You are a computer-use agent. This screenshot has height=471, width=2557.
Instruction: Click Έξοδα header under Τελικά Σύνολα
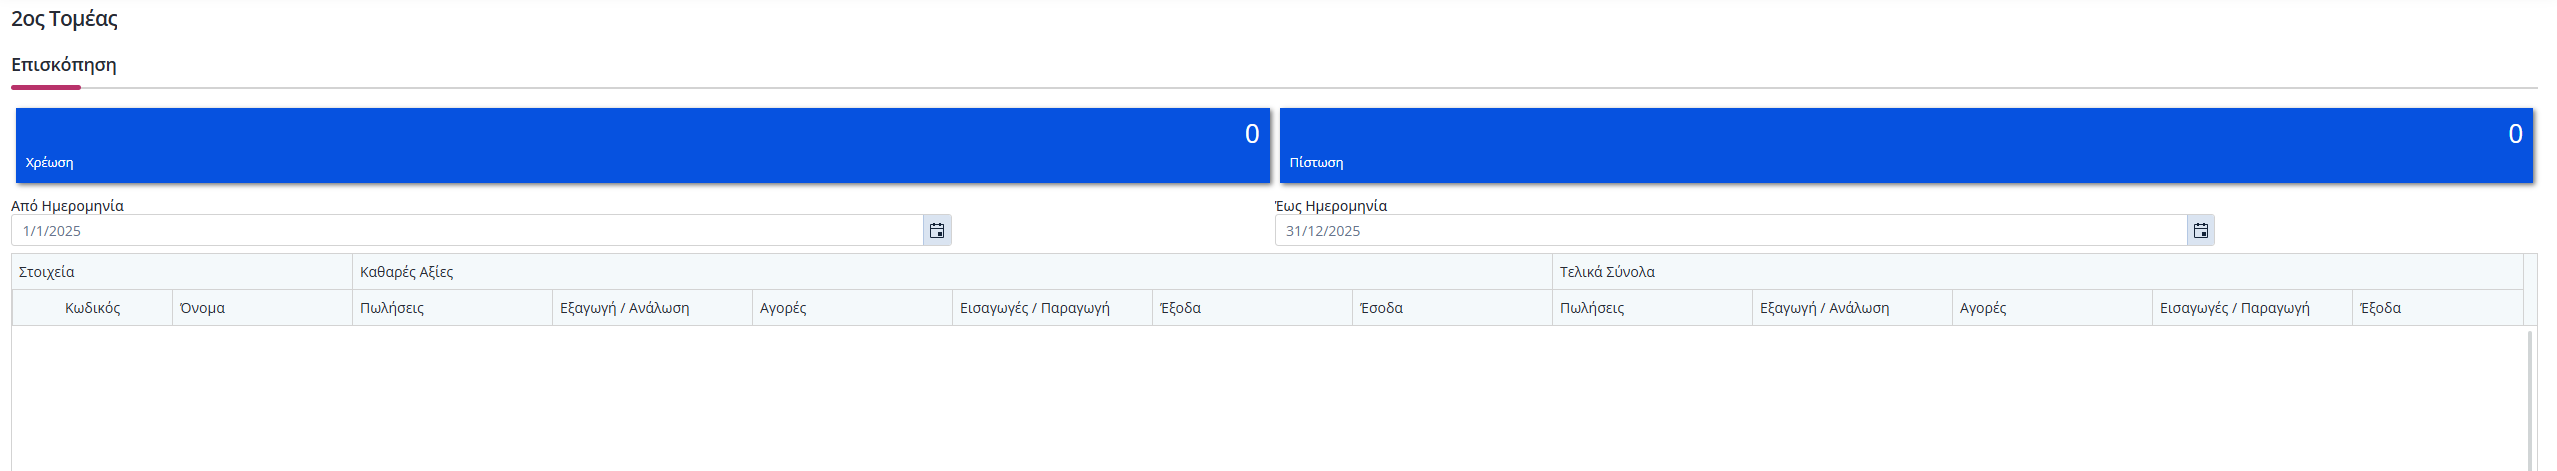pos(2437,308)
